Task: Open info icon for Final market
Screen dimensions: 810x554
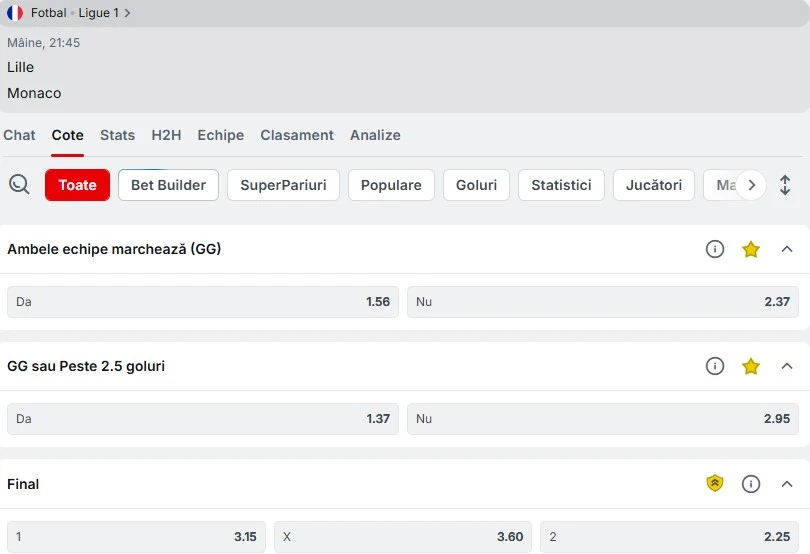Action: pos(750,484)
